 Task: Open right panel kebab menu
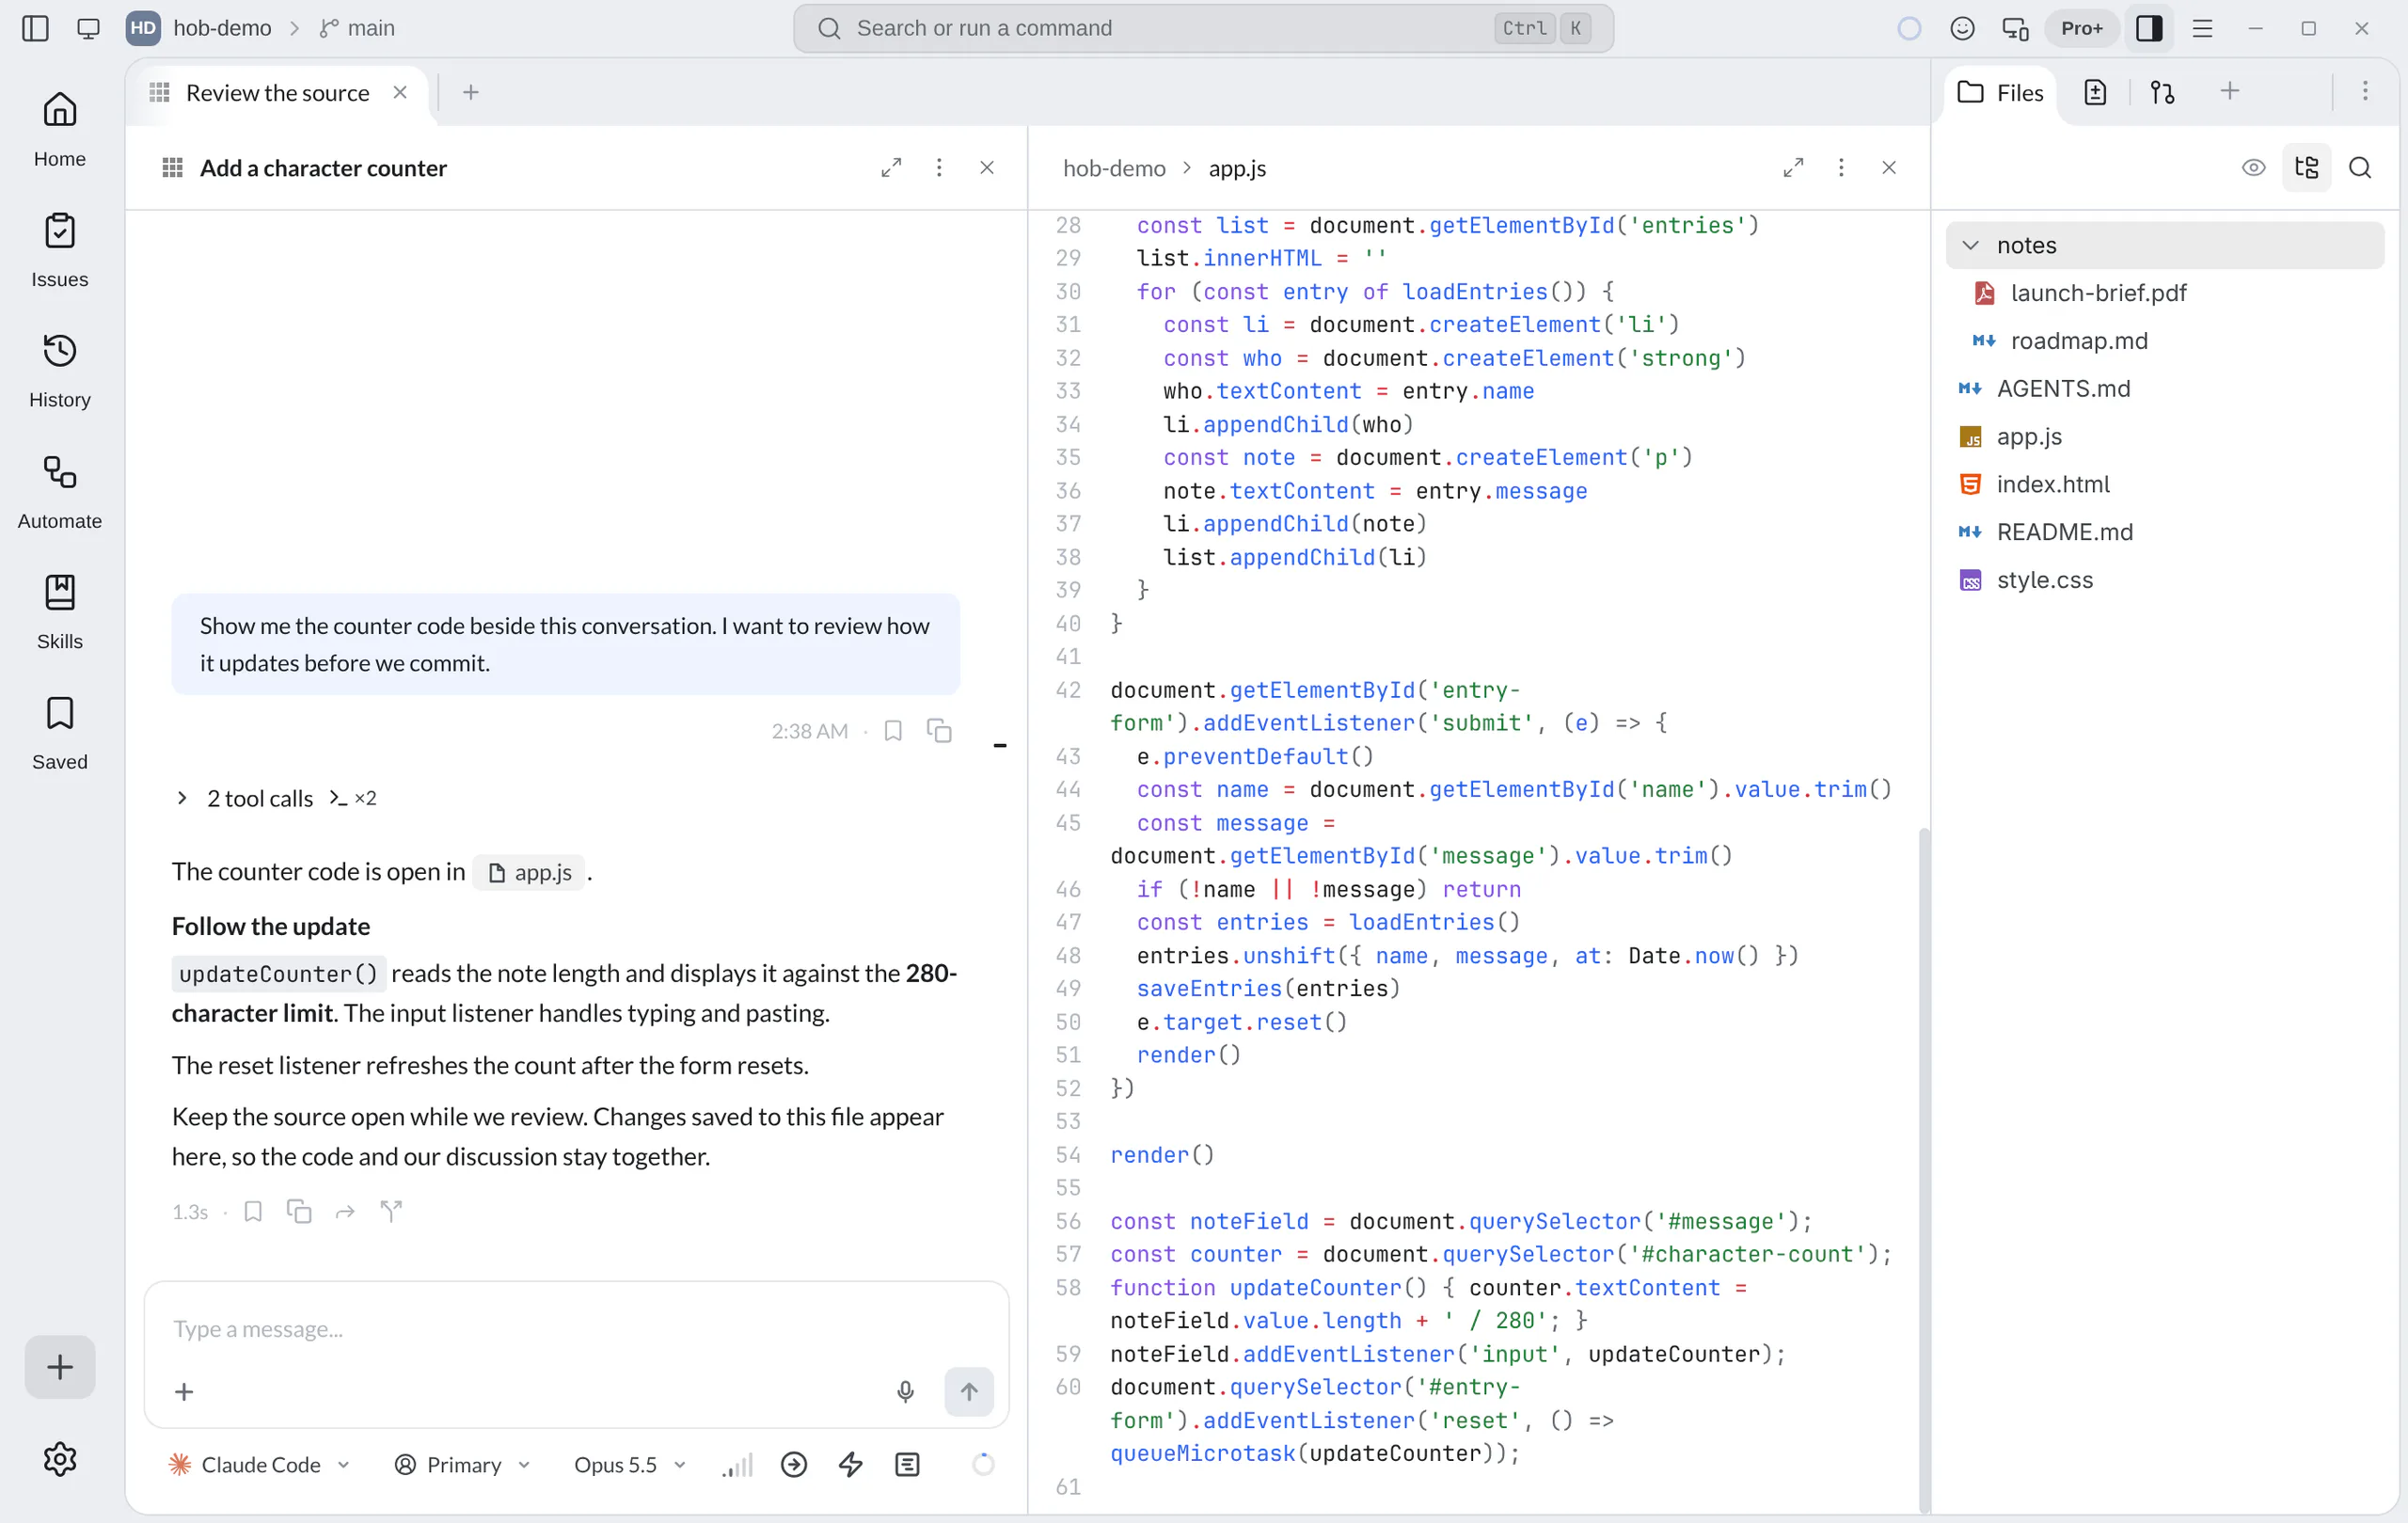point(2364,91)
